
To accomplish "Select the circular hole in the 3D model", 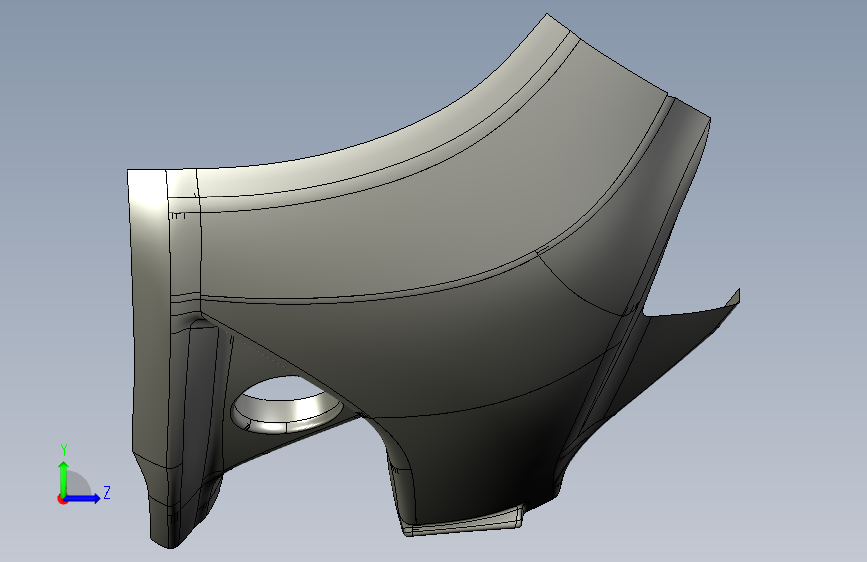I will [286, 405].
